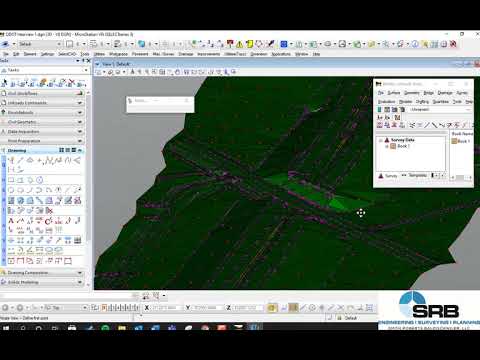480x360 pixels.
Task: Click the Y coordinate input field
Action: click(207, 308)
